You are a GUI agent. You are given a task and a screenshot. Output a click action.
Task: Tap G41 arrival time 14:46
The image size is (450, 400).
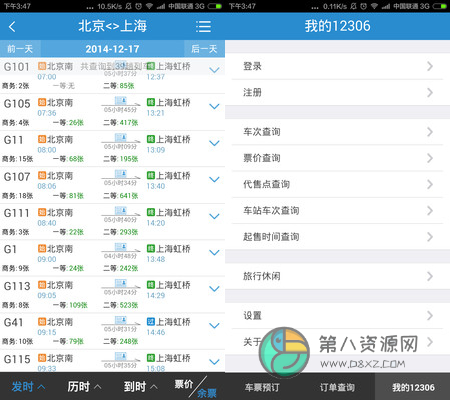(x=156, y=332)
